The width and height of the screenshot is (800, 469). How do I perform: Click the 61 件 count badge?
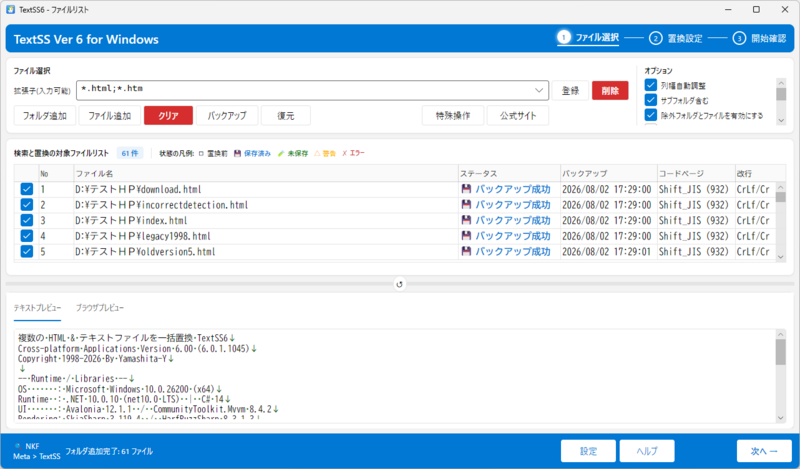pos(130,153)
